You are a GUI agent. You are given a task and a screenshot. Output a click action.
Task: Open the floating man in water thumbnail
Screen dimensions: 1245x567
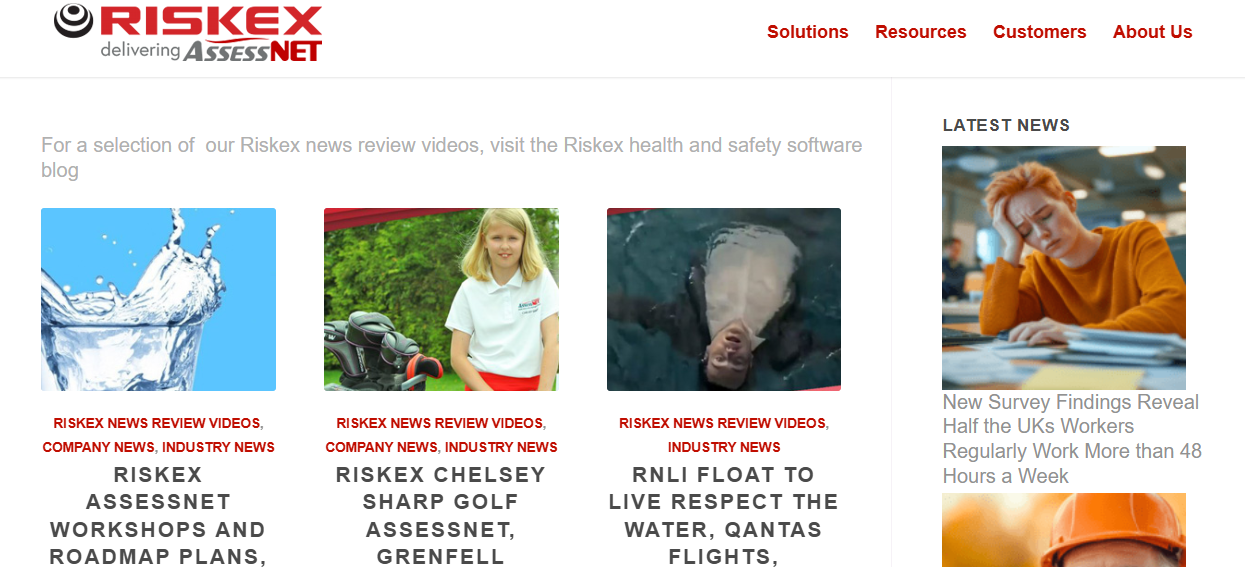pyautogui.click(x=724, y=299)
